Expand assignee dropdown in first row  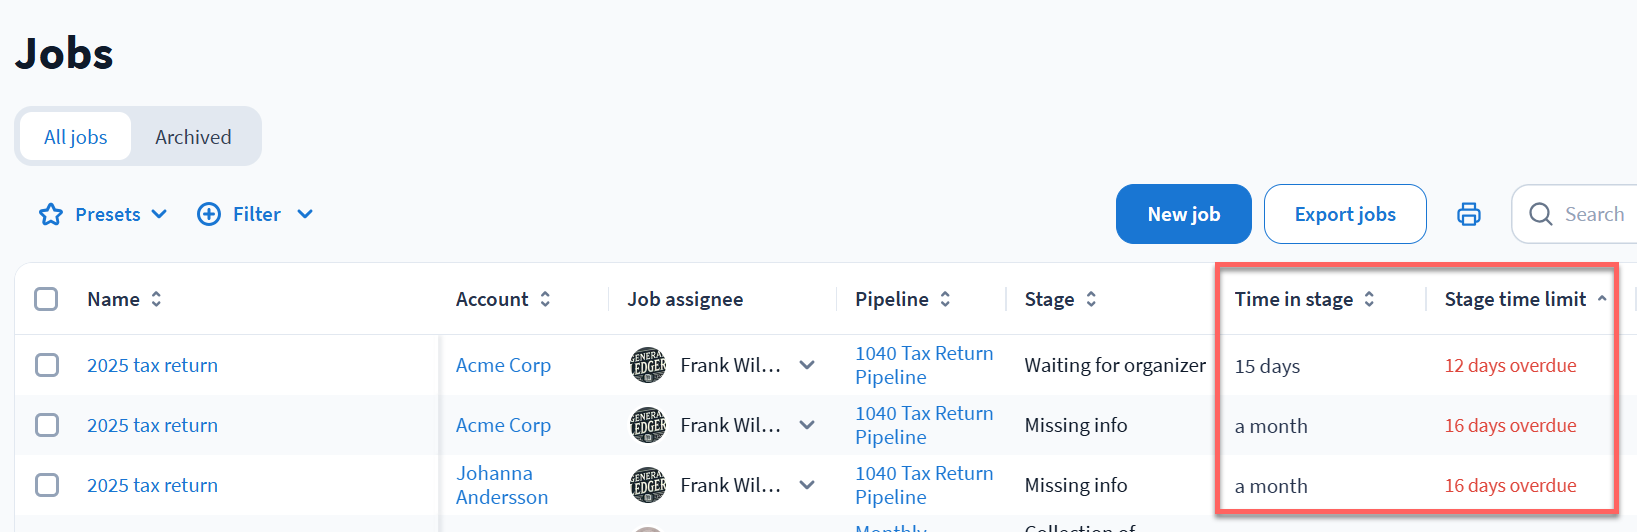[807, 365]
